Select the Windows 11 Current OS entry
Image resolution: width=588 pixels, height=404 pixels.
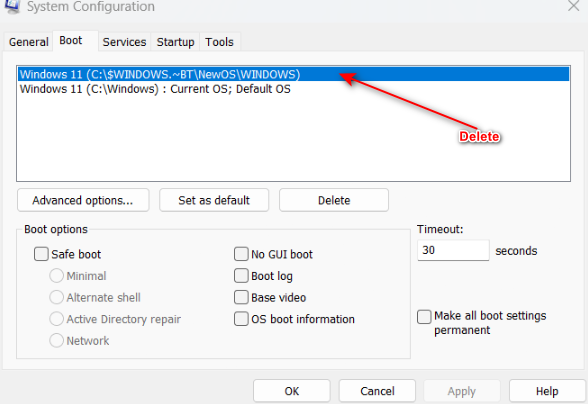(x=294, y=89)
